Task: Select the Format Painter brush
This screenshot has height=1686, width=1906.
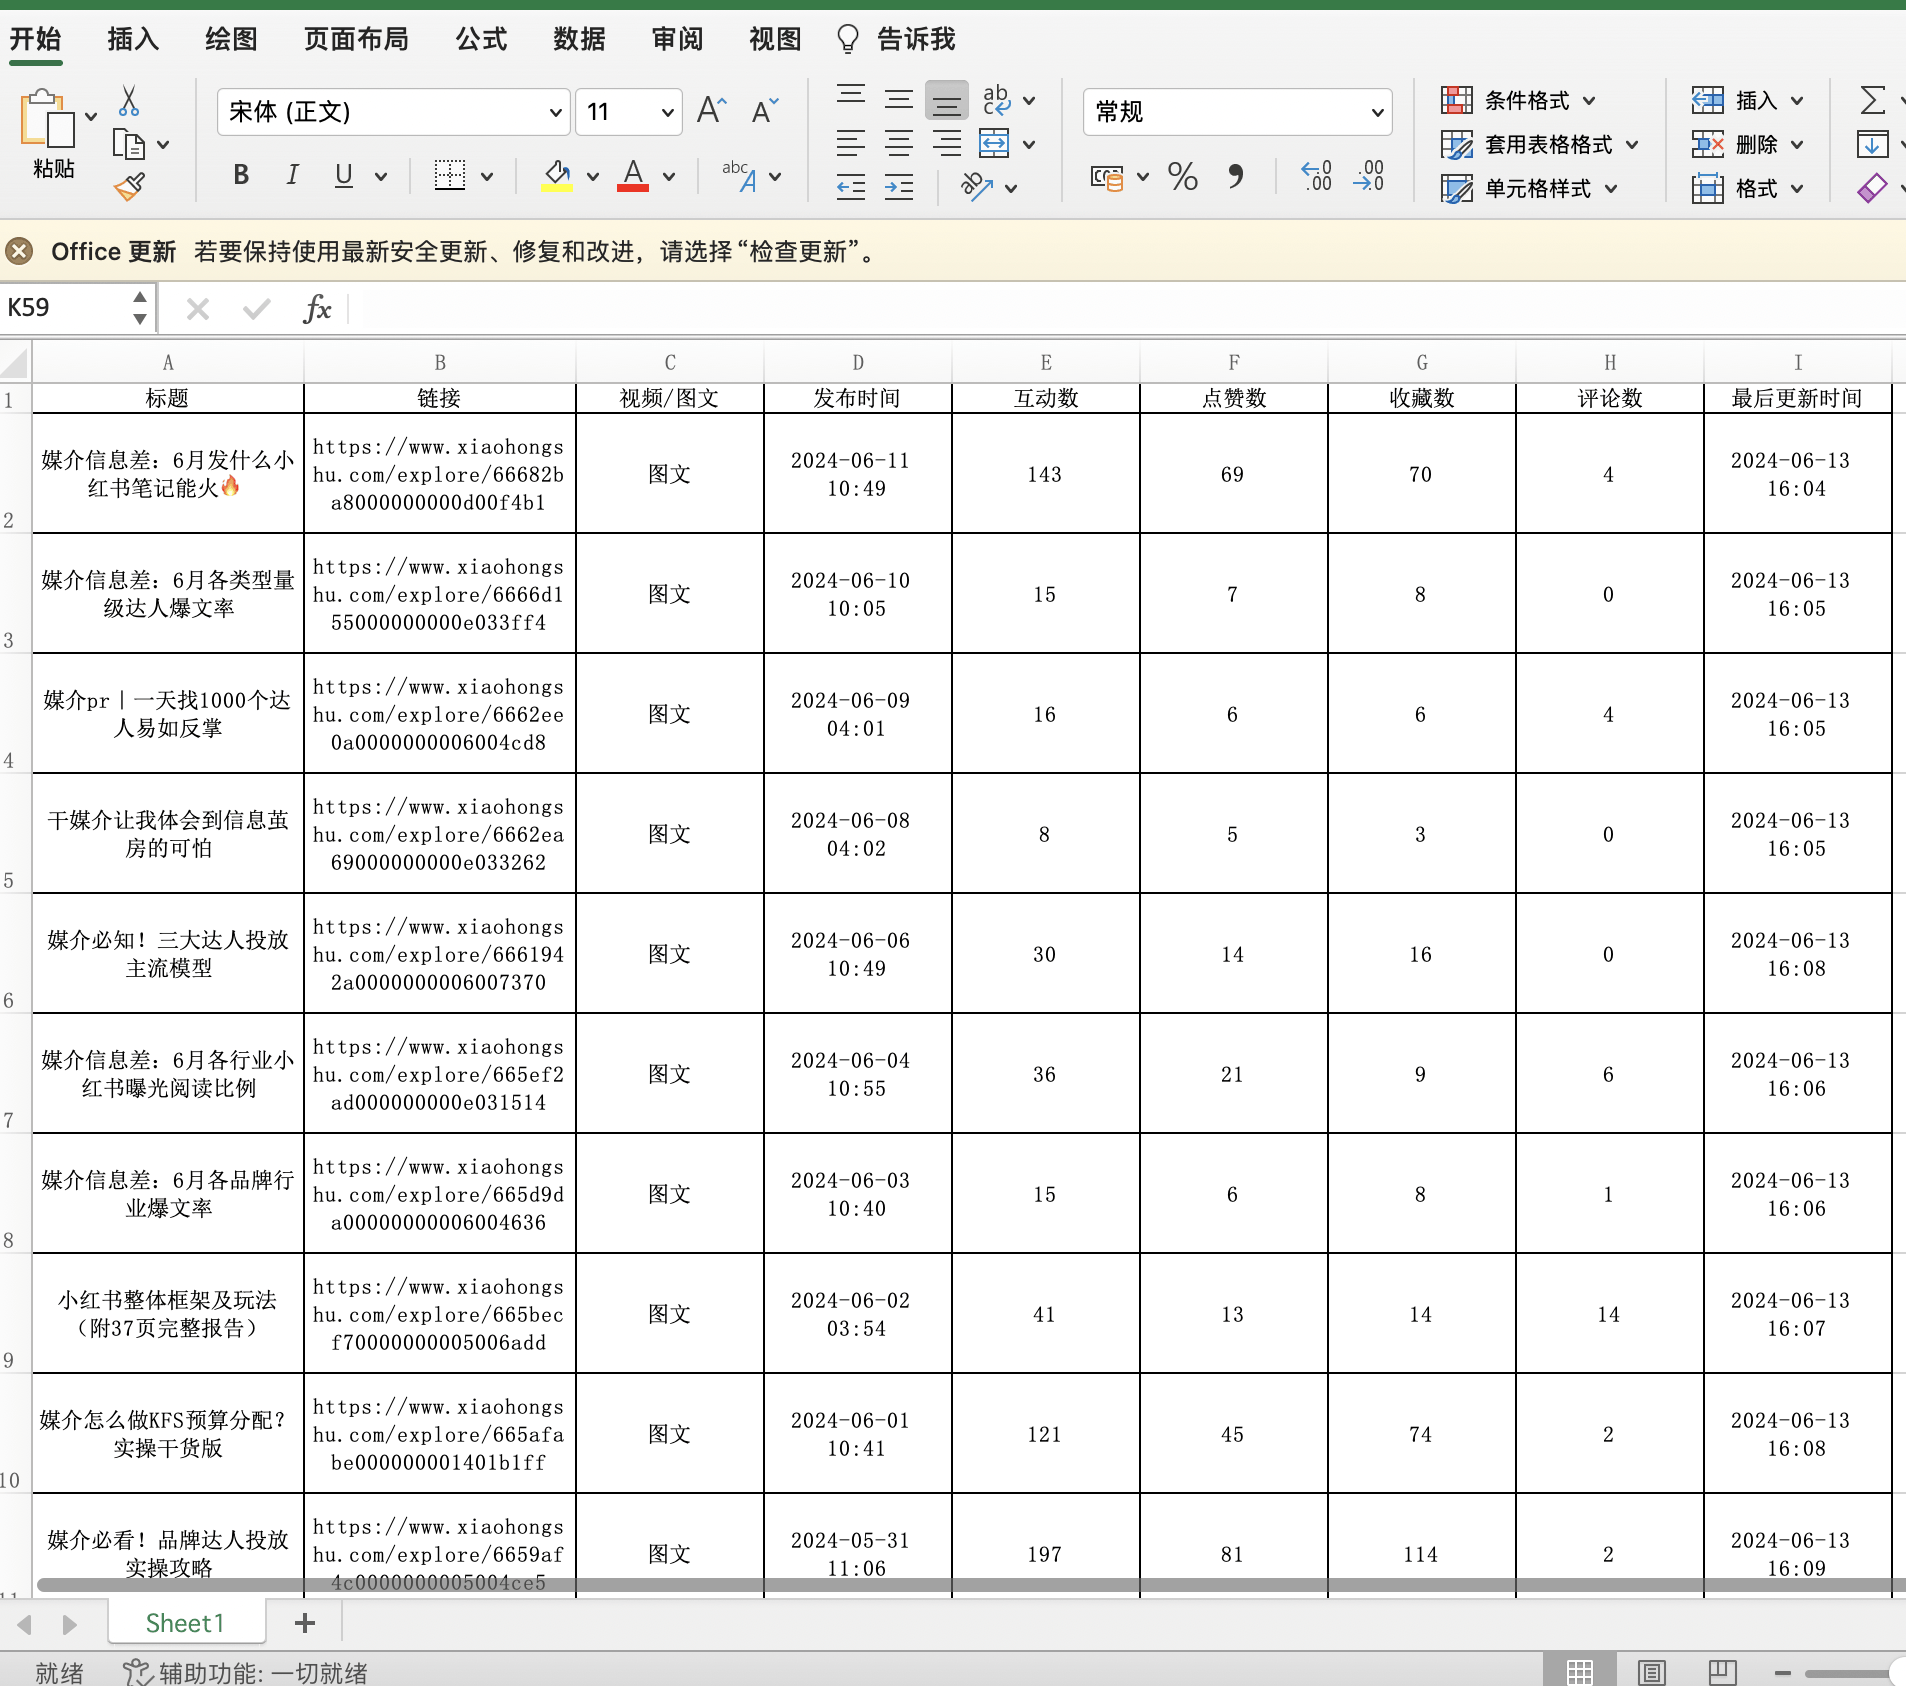Action: coord(129,186)
